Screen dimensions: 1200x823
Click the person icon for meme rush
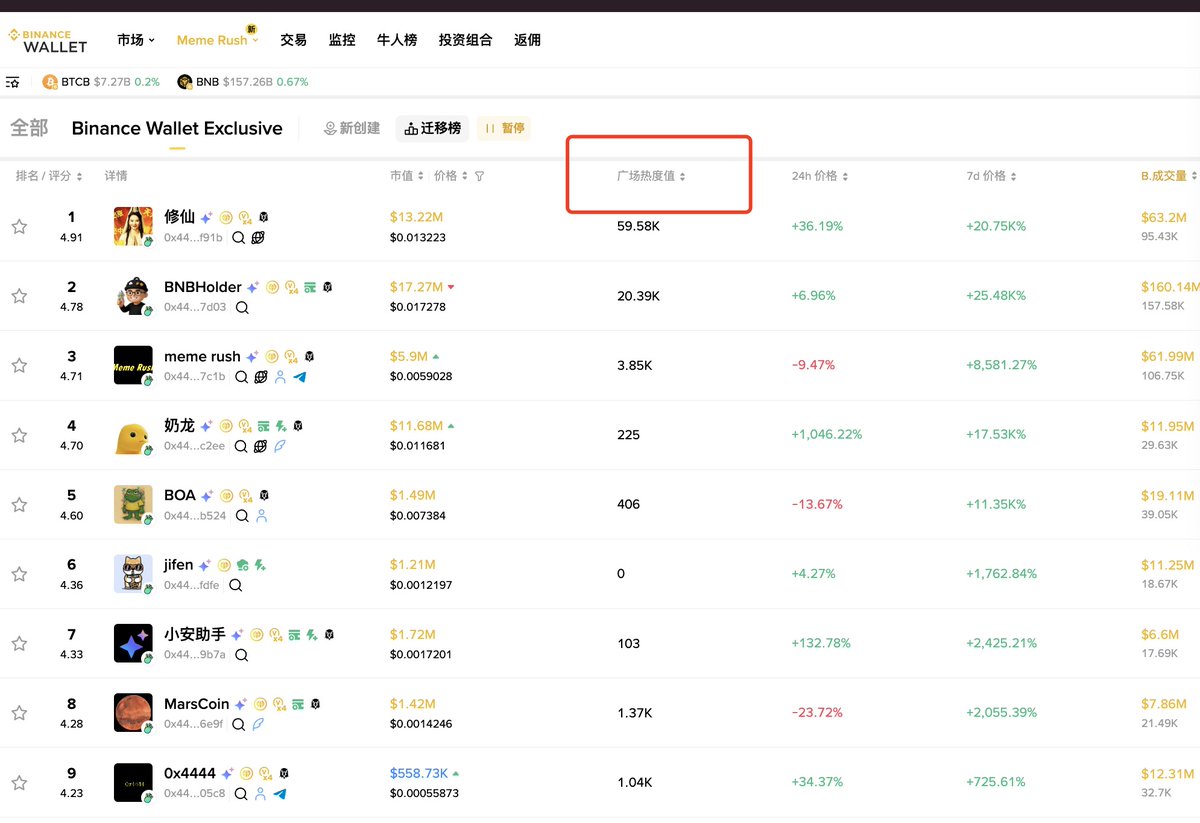pyautogui.click(x=280, y=377)
